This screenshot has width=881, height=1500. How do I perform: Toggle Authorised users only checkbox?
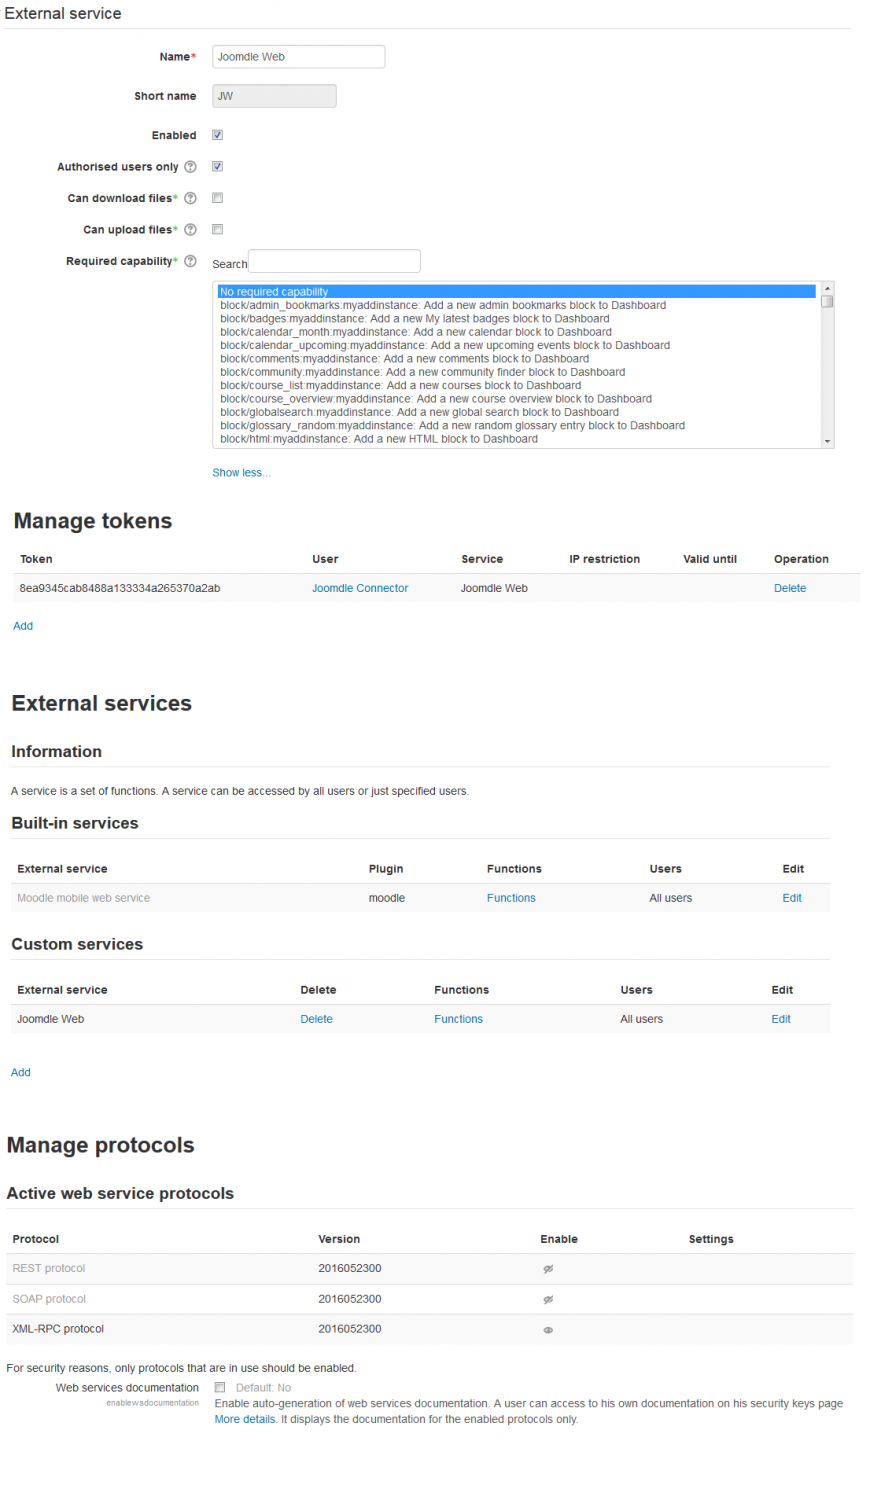pyautogui.click(x=217, y=167)
